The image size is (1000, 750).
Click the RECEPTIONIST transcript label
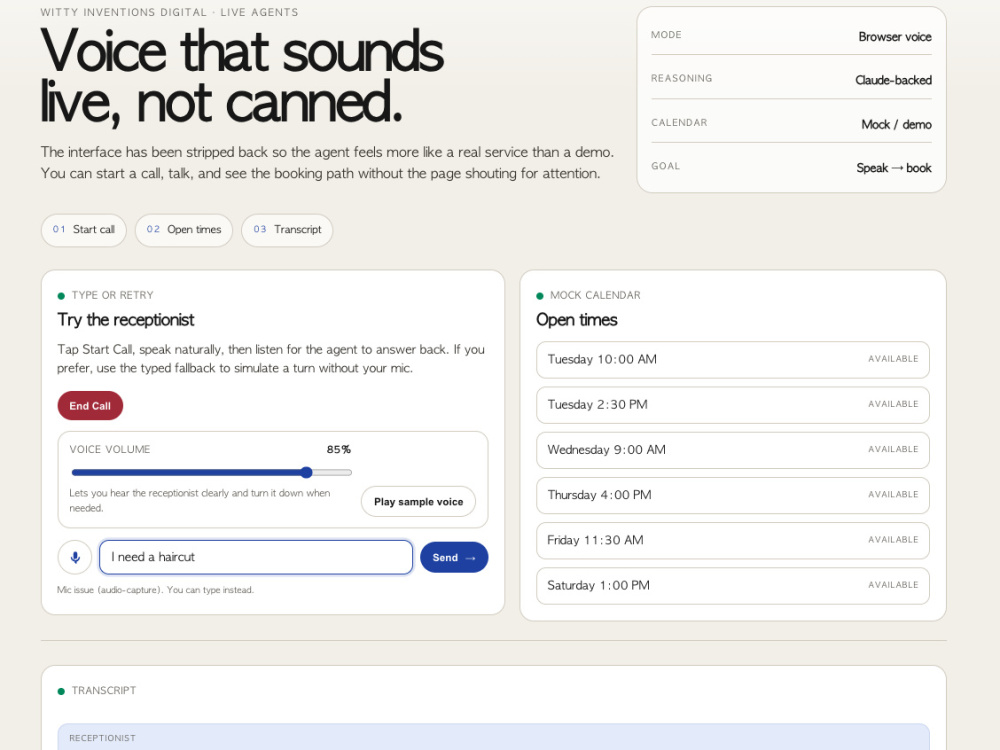(102, 738)
